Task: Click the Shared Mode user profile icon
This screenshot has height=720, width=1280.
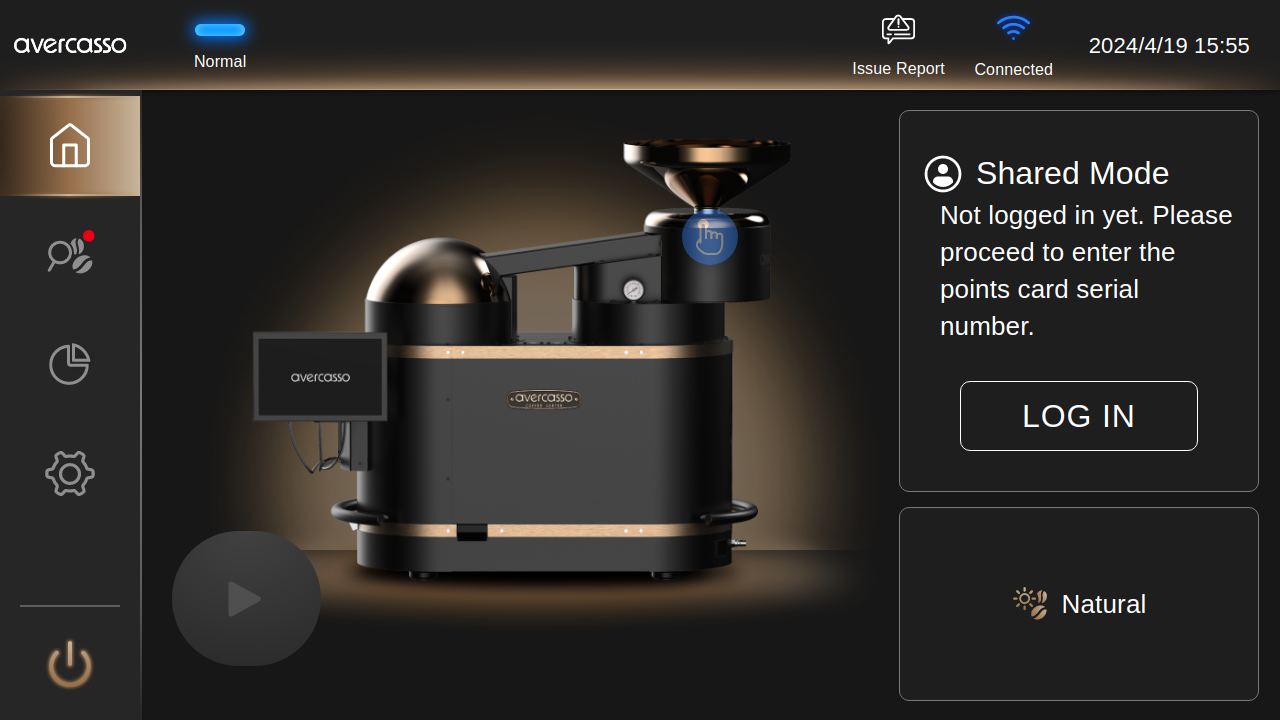Action: [942, 174]
